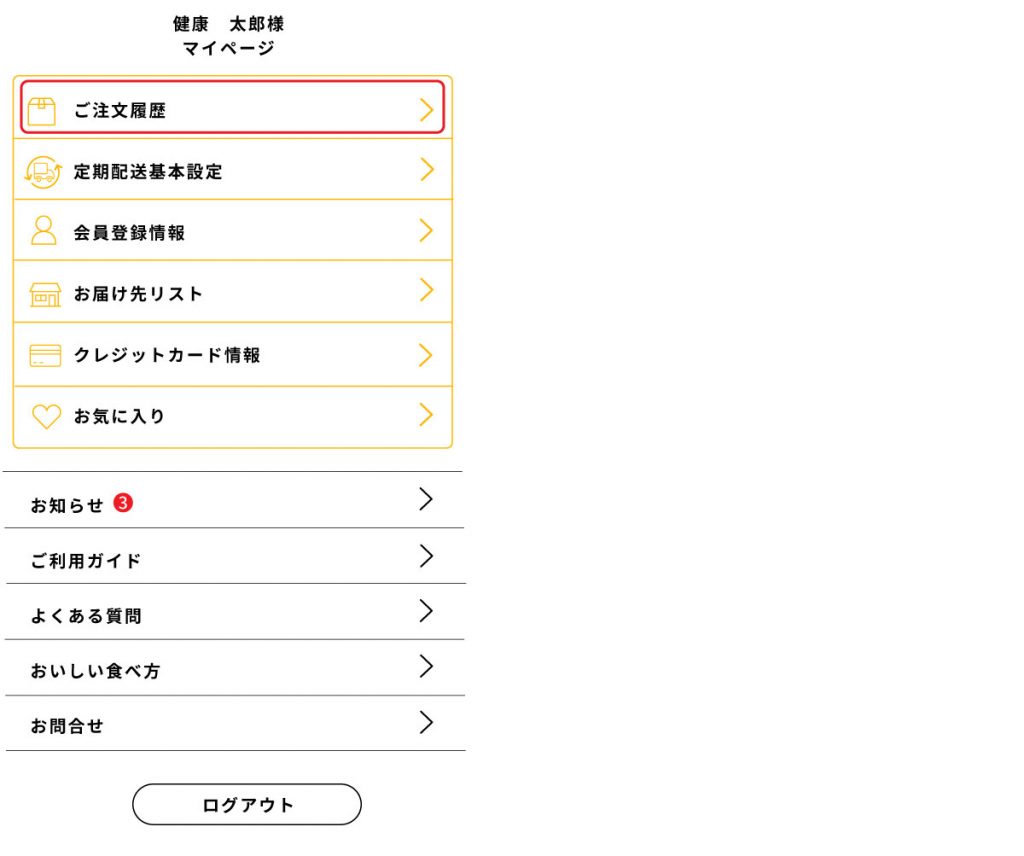
Task: Open the おいしい食べ方 link
Action: pyautogui.click(x=95, y=671)
